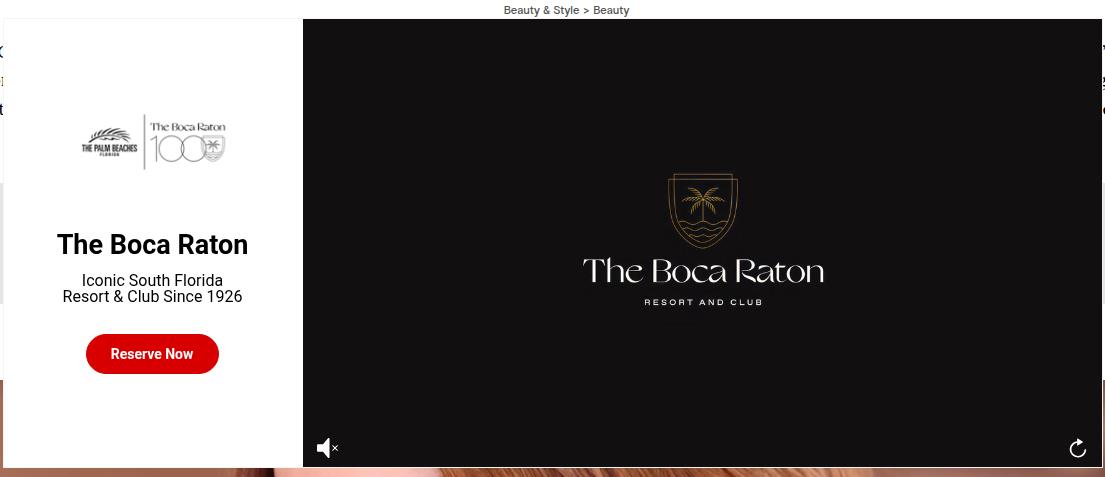Replay the Boca Raton video
Viewport: 1105px width, 477px height.
pyautogui.click(x=1077, y=448)
